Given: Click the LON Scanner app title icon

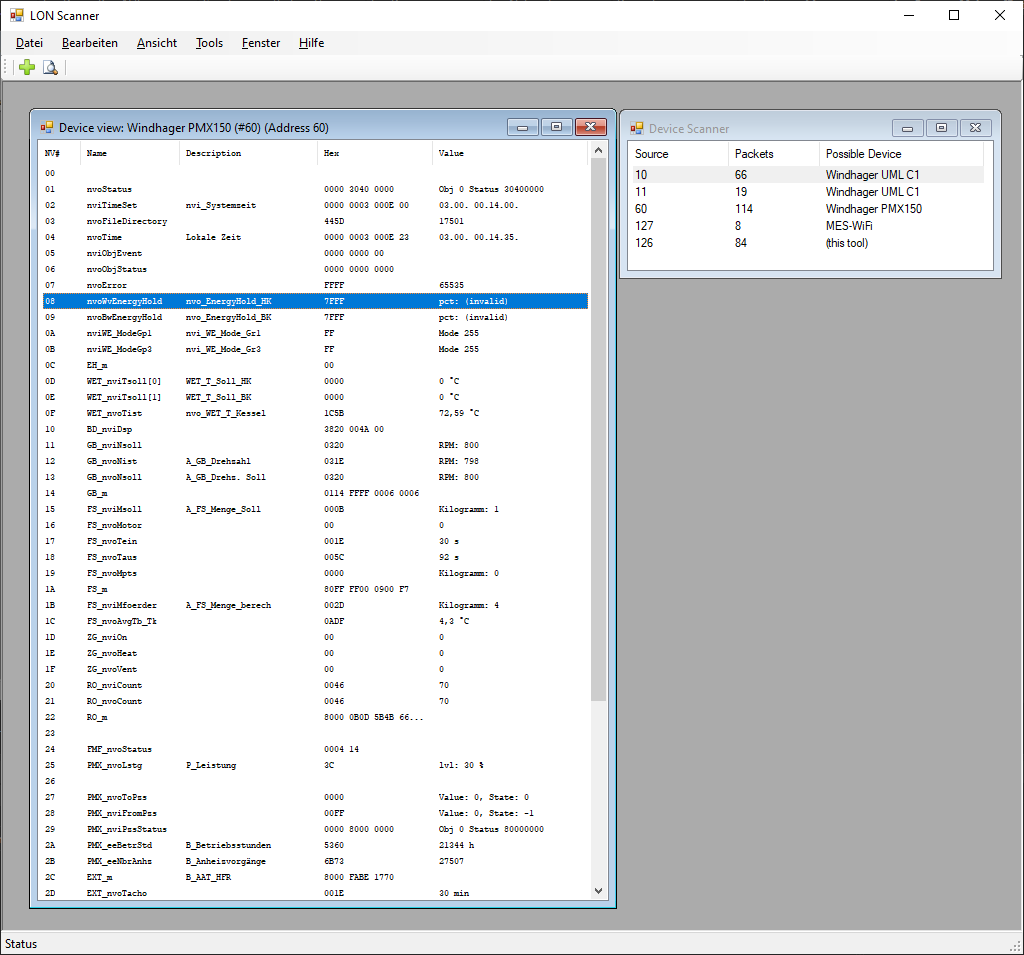Looking at the screenshot, I should coord(16,15).
